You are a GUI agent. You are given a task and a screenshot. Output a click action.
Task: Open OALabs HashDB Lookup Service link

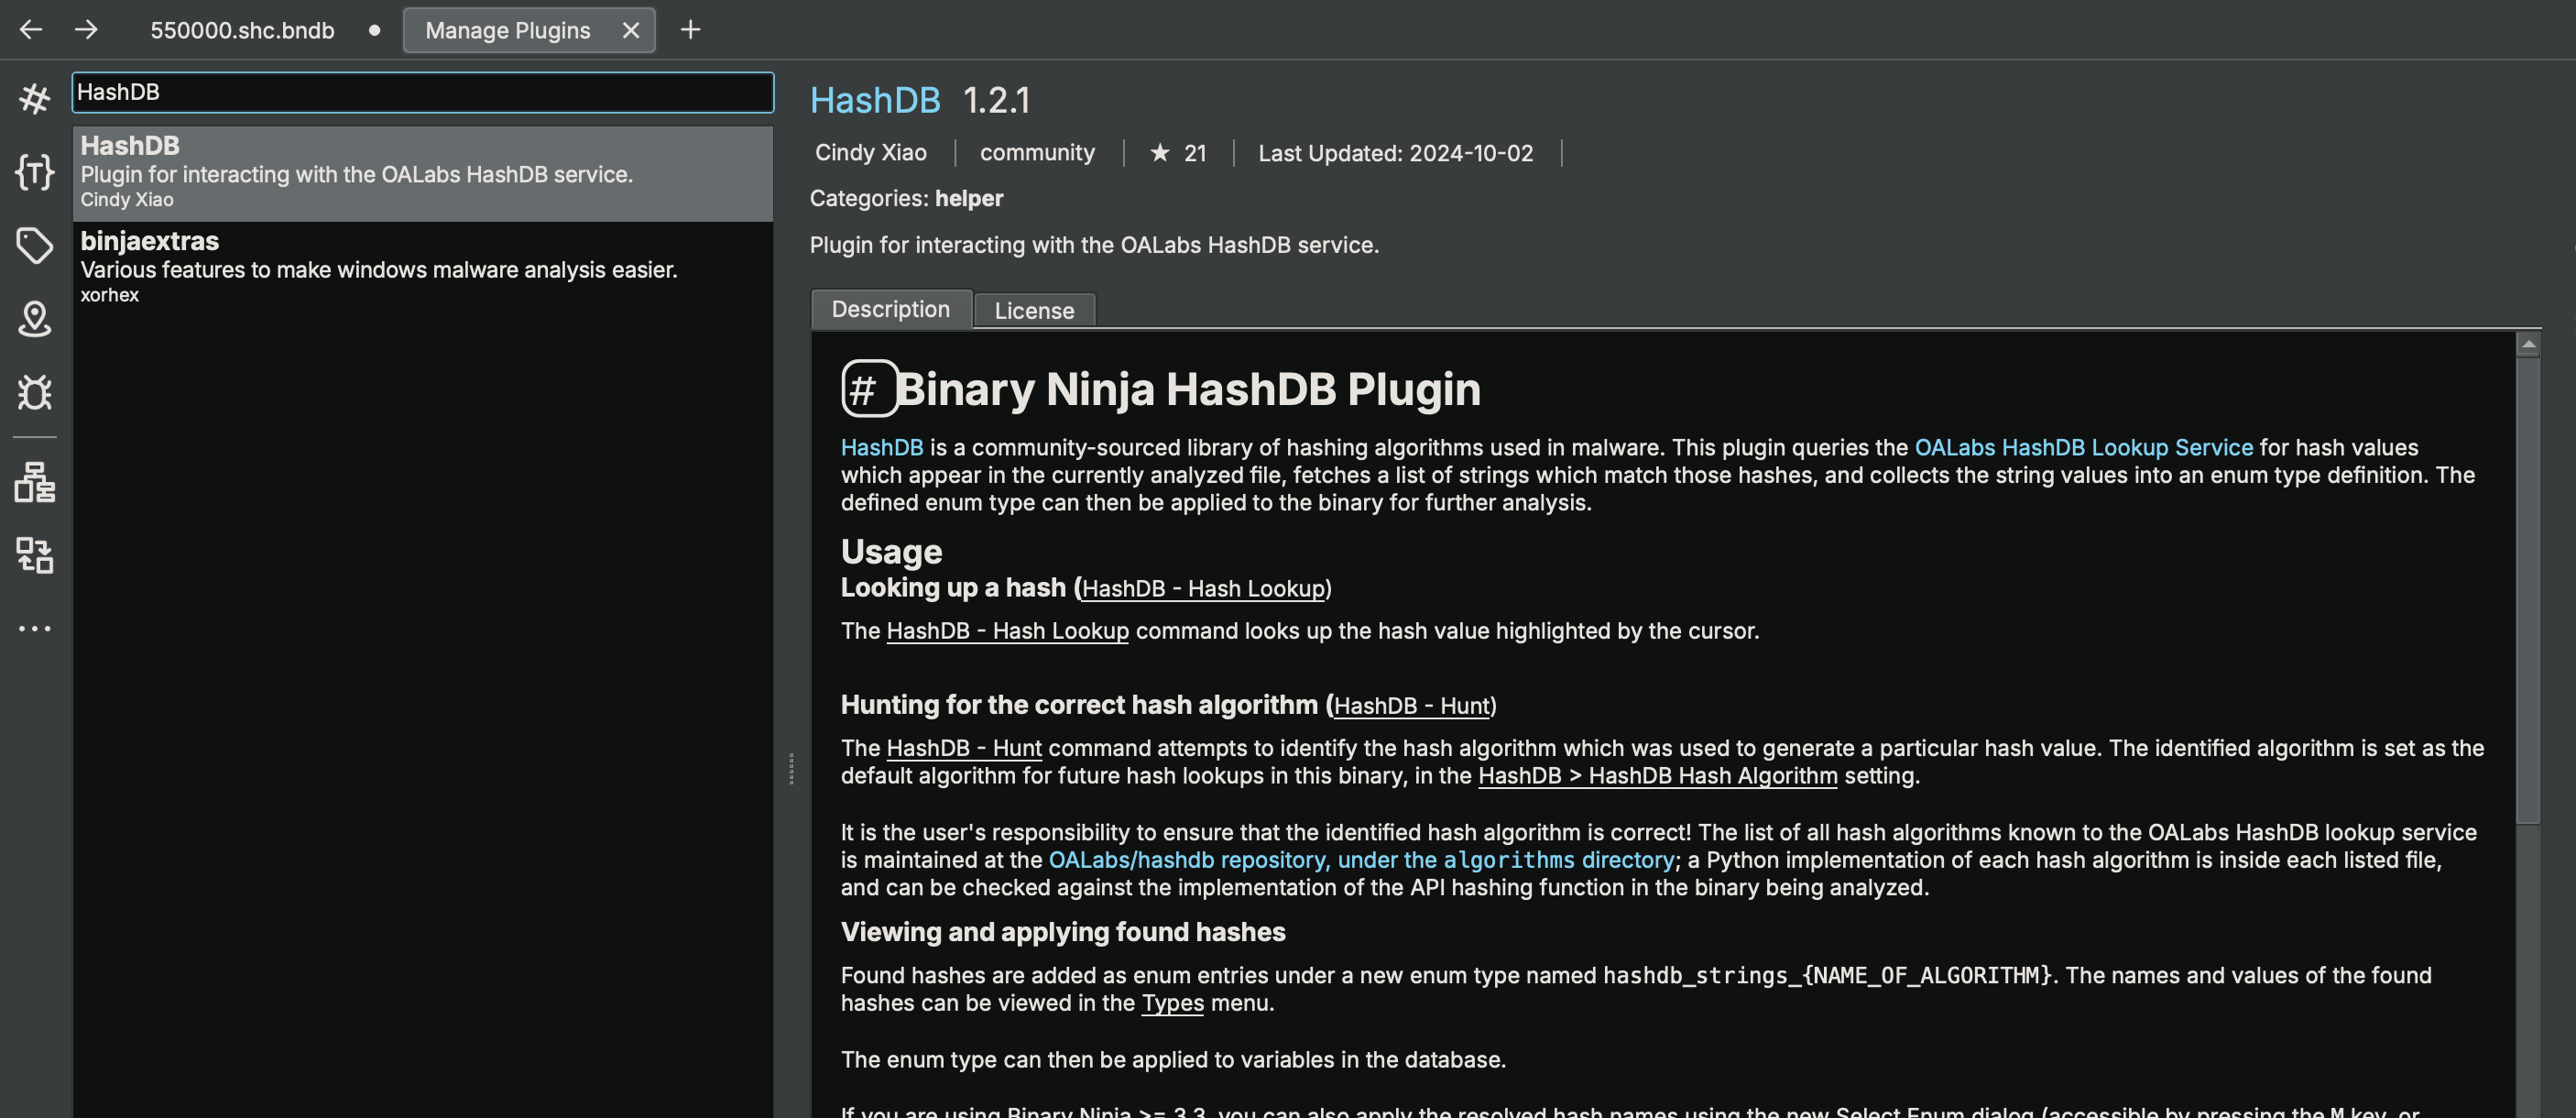pyautogui.click(x=2083, y=447)
